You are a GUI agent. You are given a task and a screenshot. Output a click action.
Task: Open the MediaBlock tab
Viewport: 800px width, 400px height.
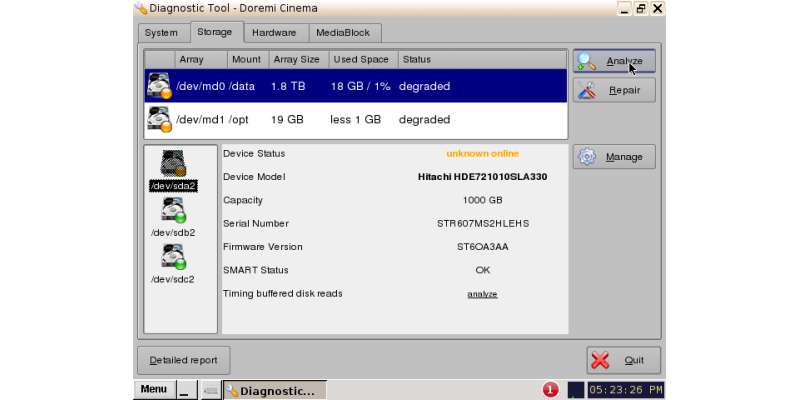343,33
